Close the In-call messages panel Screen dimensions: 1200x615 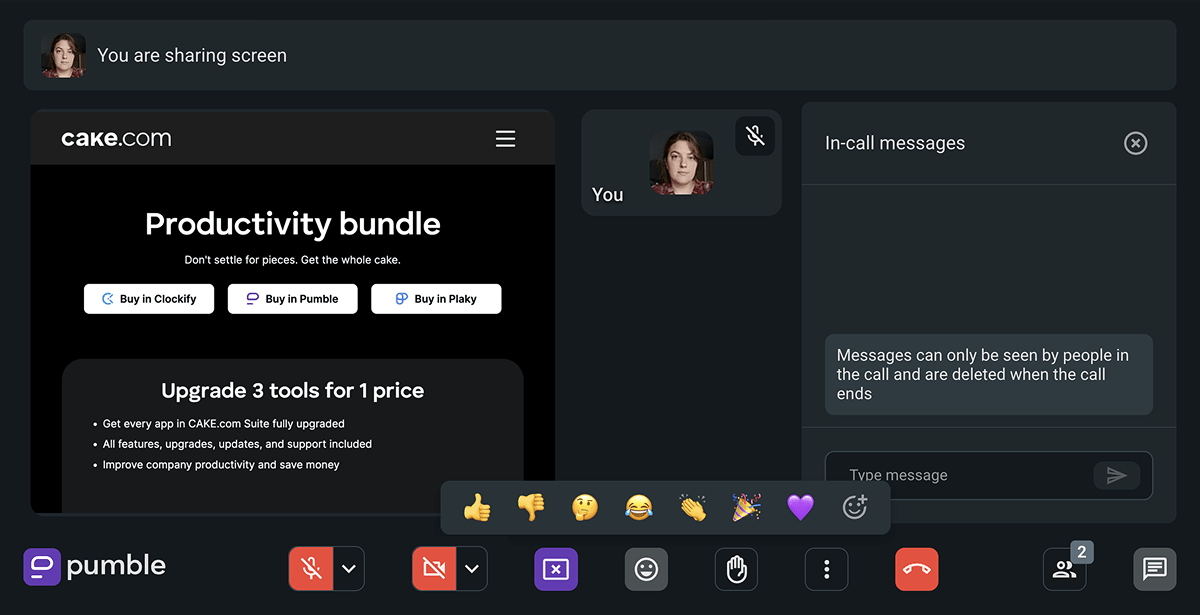tap(1136, 143)
